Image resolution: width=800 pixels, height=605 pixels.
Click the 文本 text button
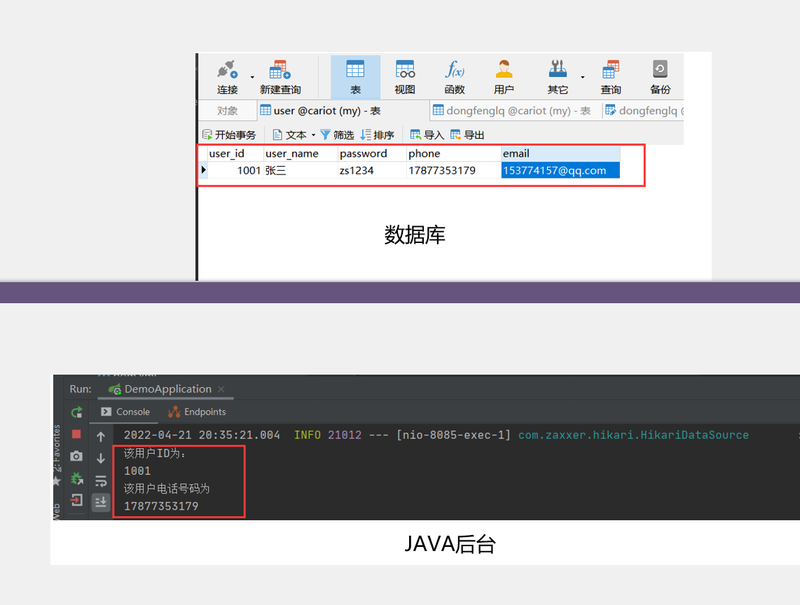coord(290,135)
